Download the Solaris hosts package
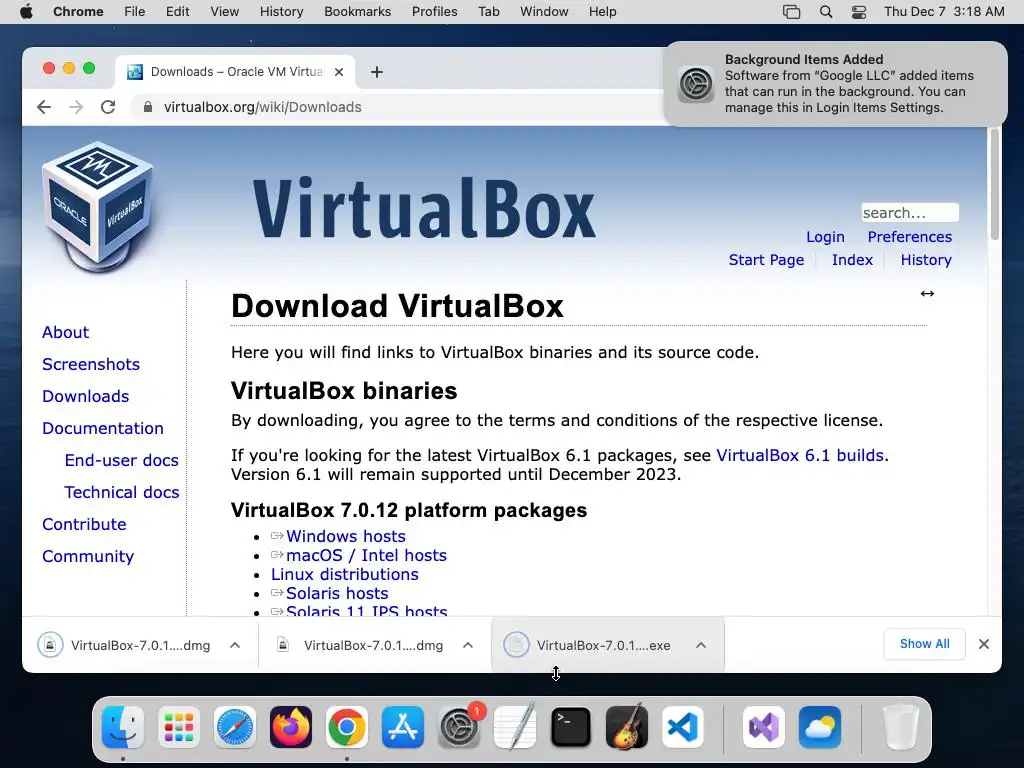Image resolution: width=1024 pixels, height=768 pixels. pyautogui.click(x=337, y=593)
